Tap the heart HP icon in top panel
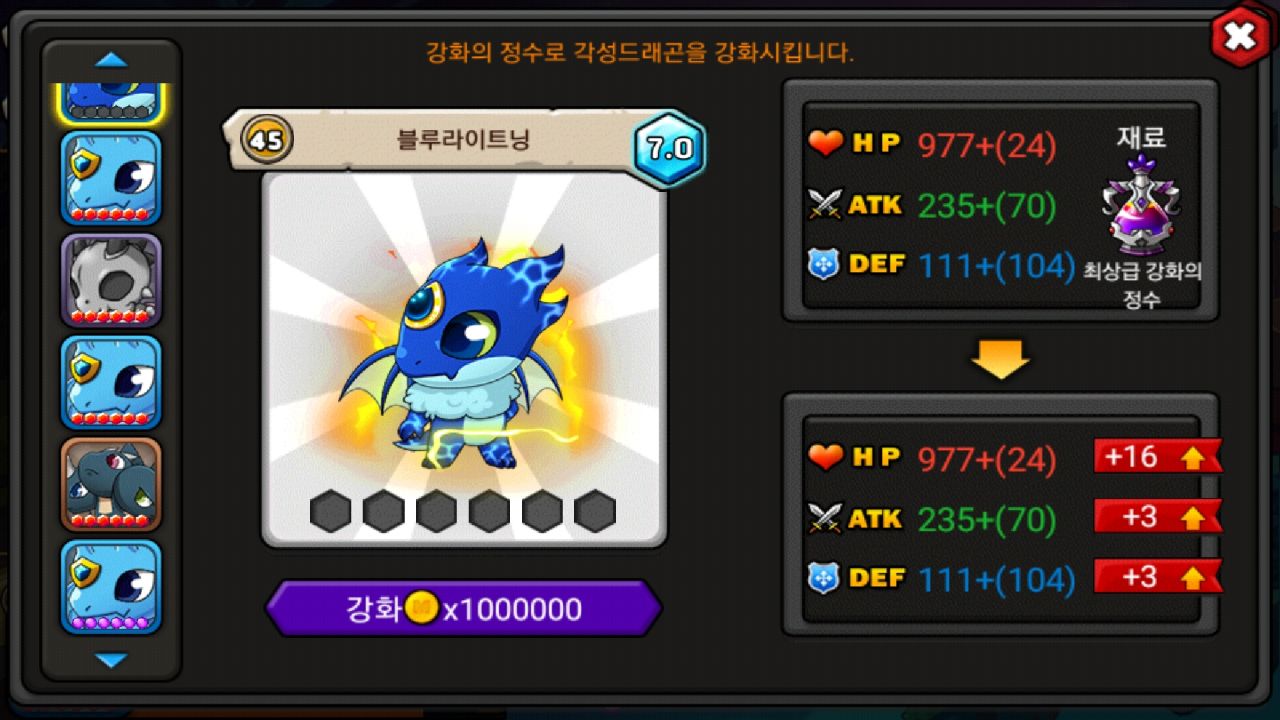Screen dimensions: 1280x720 [826, 145]
